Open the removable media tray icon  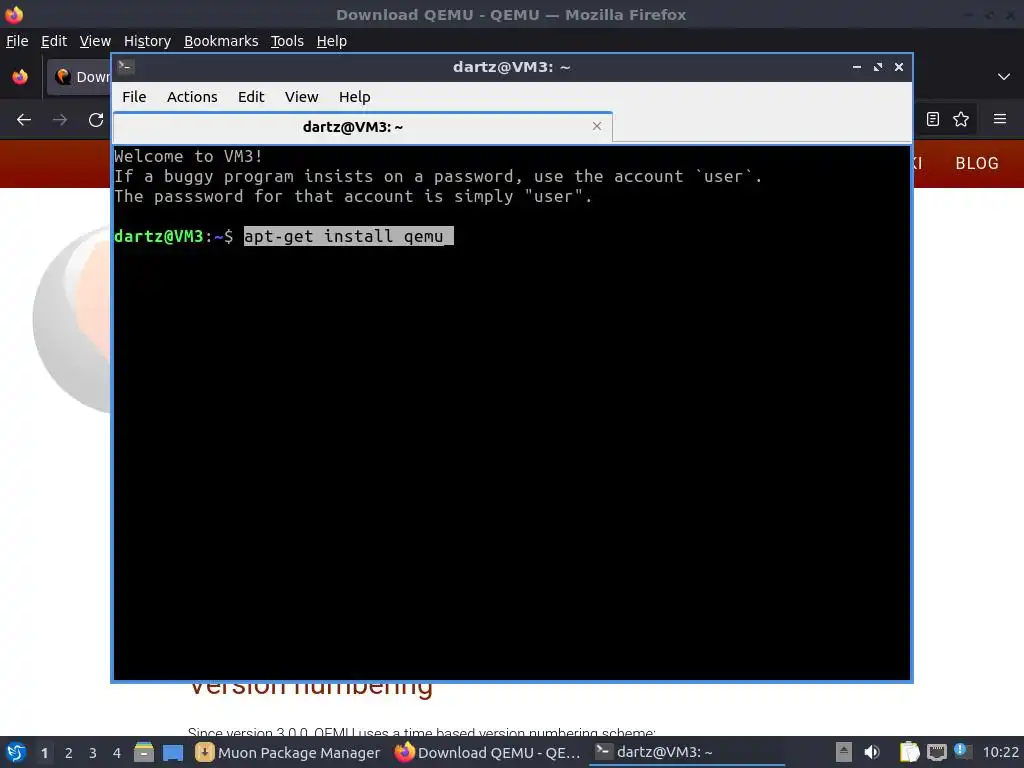pos(843,752)
